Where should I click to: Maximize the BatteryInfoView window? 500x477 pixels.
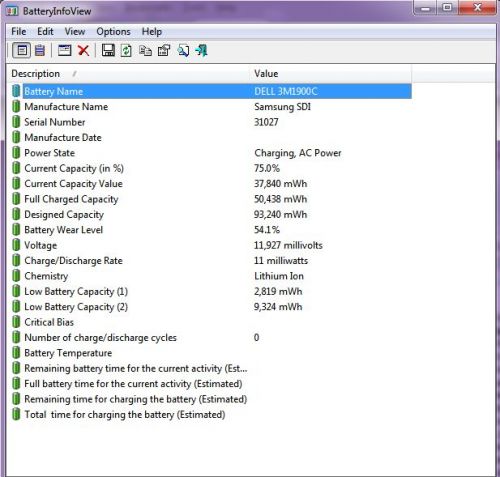click(447, 7)
